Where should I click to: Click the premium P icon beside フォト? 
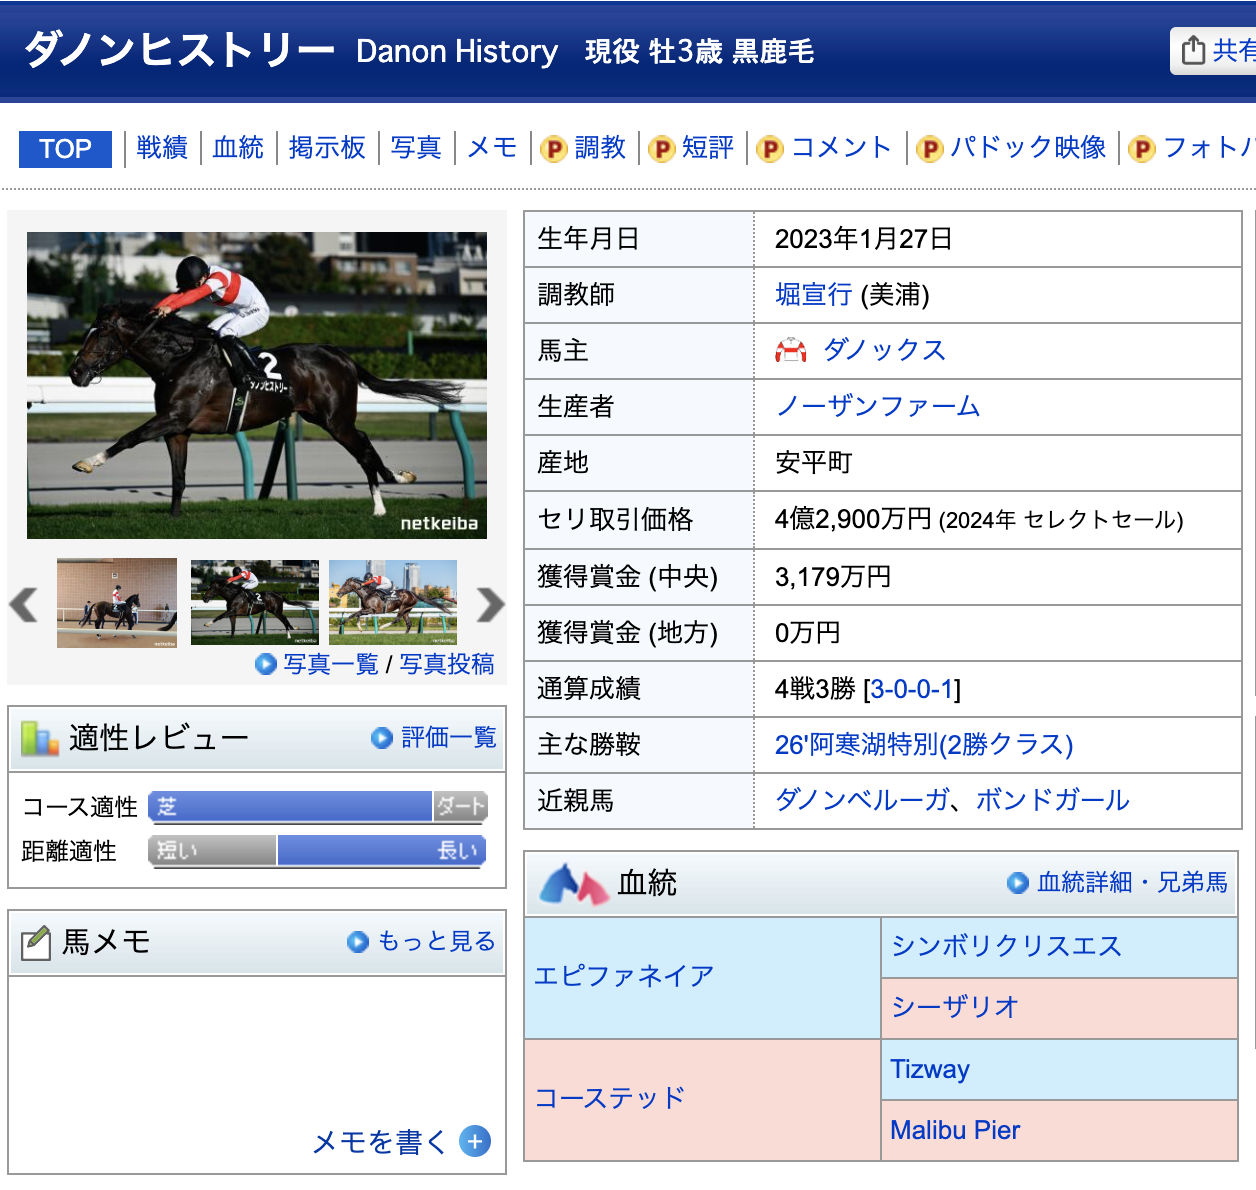coord(1142,149)
